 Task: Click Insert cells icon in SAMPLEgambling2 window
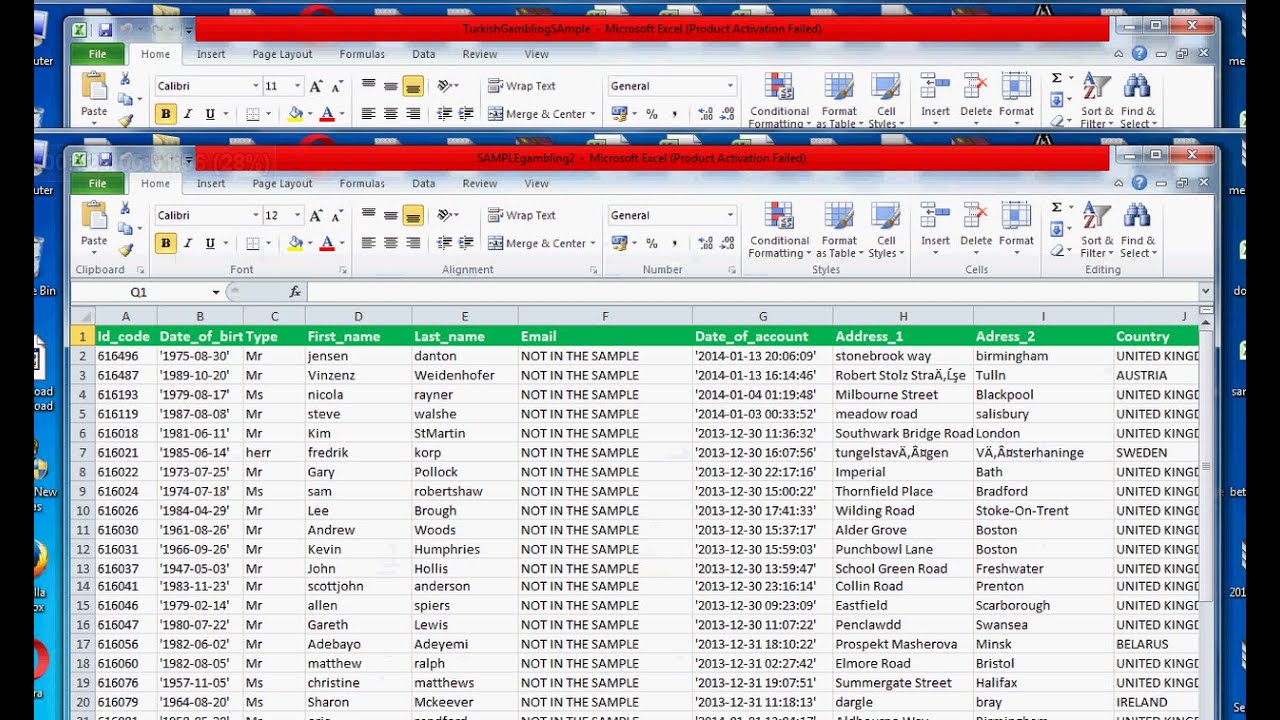(935, 217)
